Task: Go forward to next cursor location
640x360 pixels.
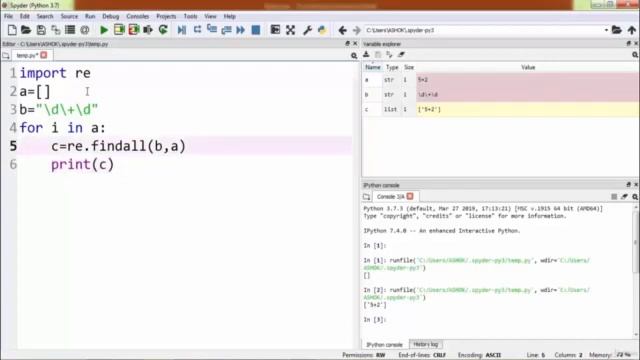Action: pyautogui.click(x=356, y=30)
